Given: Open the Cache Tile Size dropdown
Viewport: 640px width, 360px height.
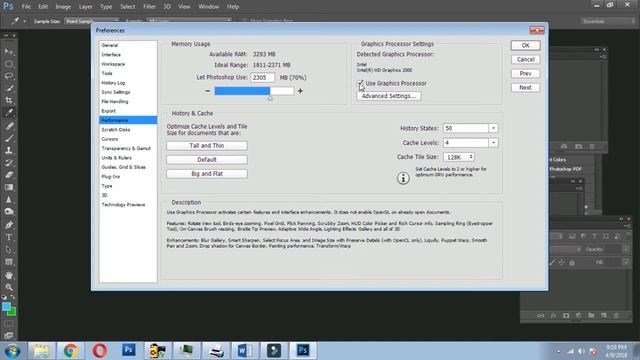Looking at the screenshot, I should pyautogui.click(x=459, y=157).
